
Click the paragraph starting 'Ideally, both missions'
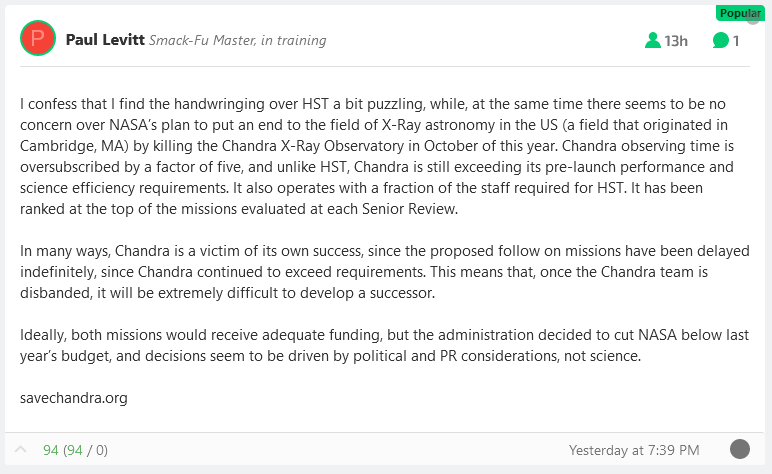384,345
